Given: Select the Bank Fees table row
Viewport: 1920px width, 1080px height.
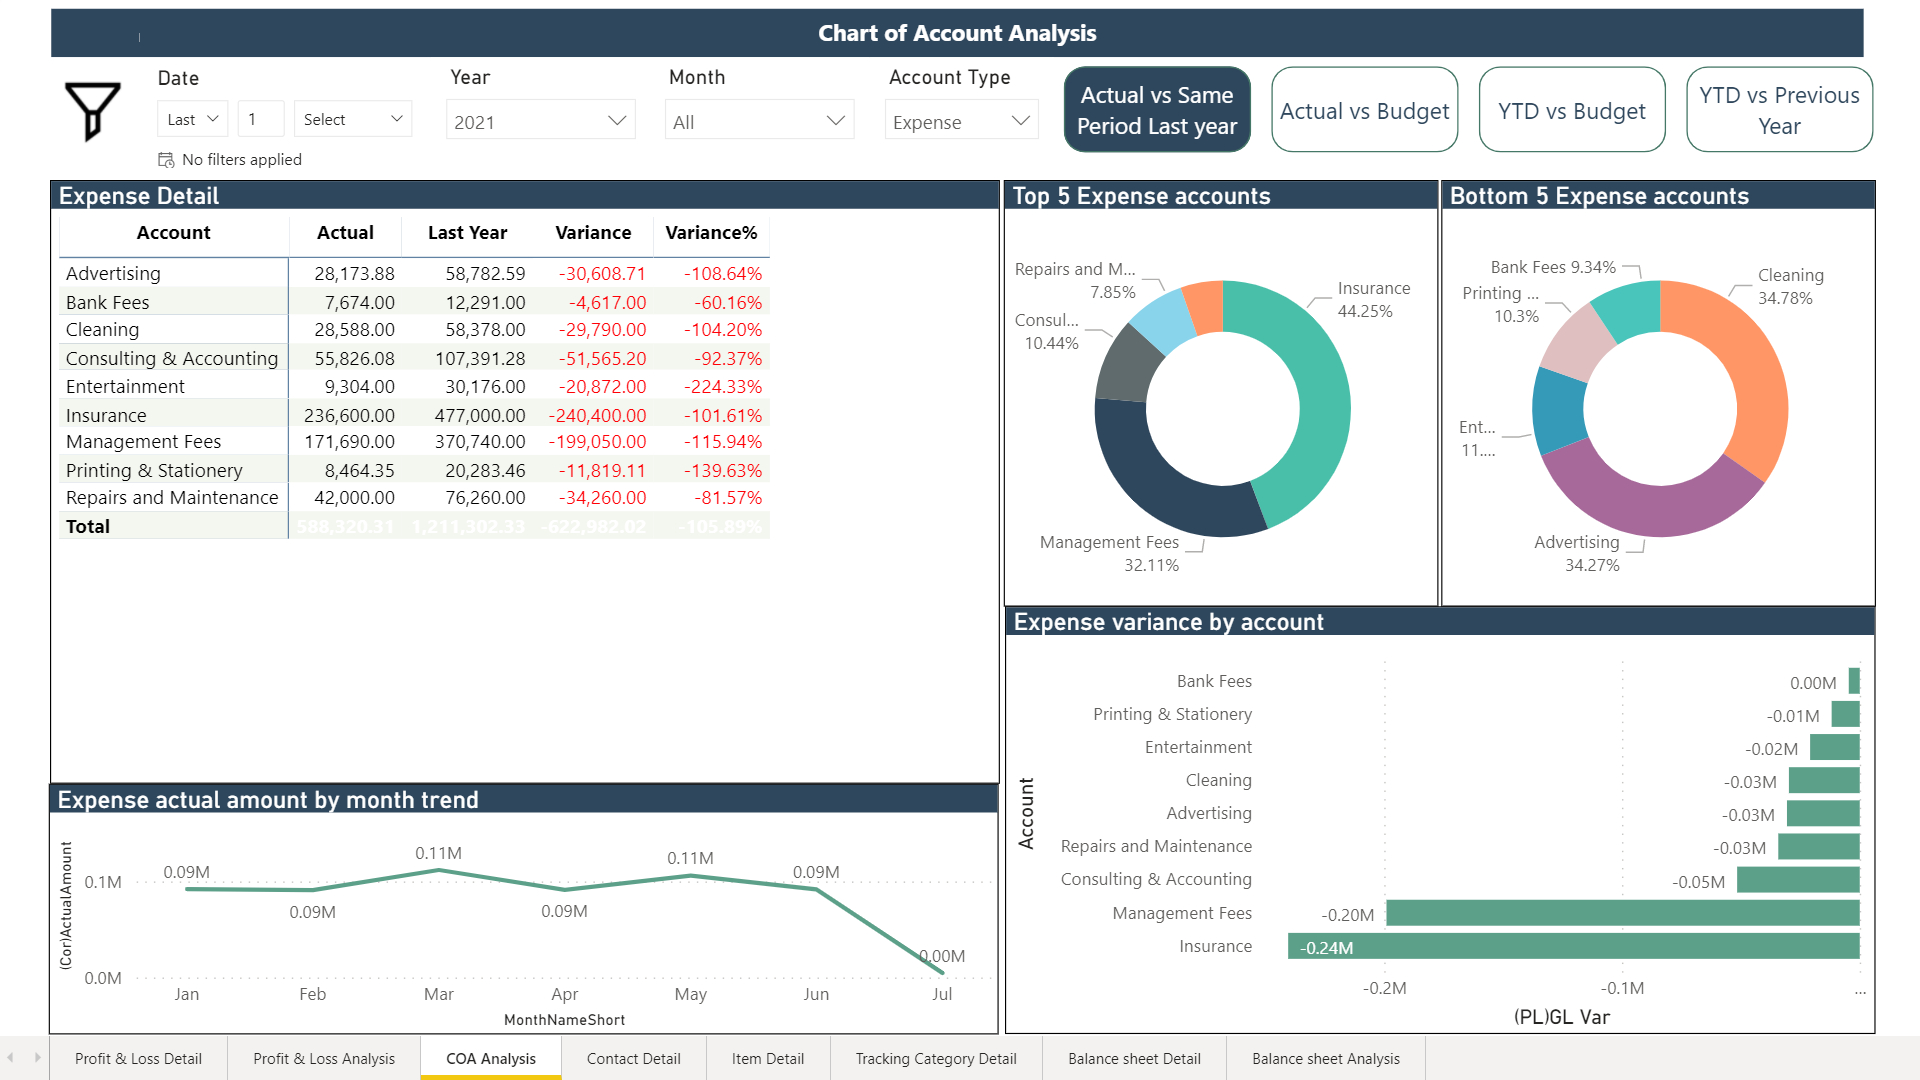Looking at the screenshot, I should [x=414, y=302].
